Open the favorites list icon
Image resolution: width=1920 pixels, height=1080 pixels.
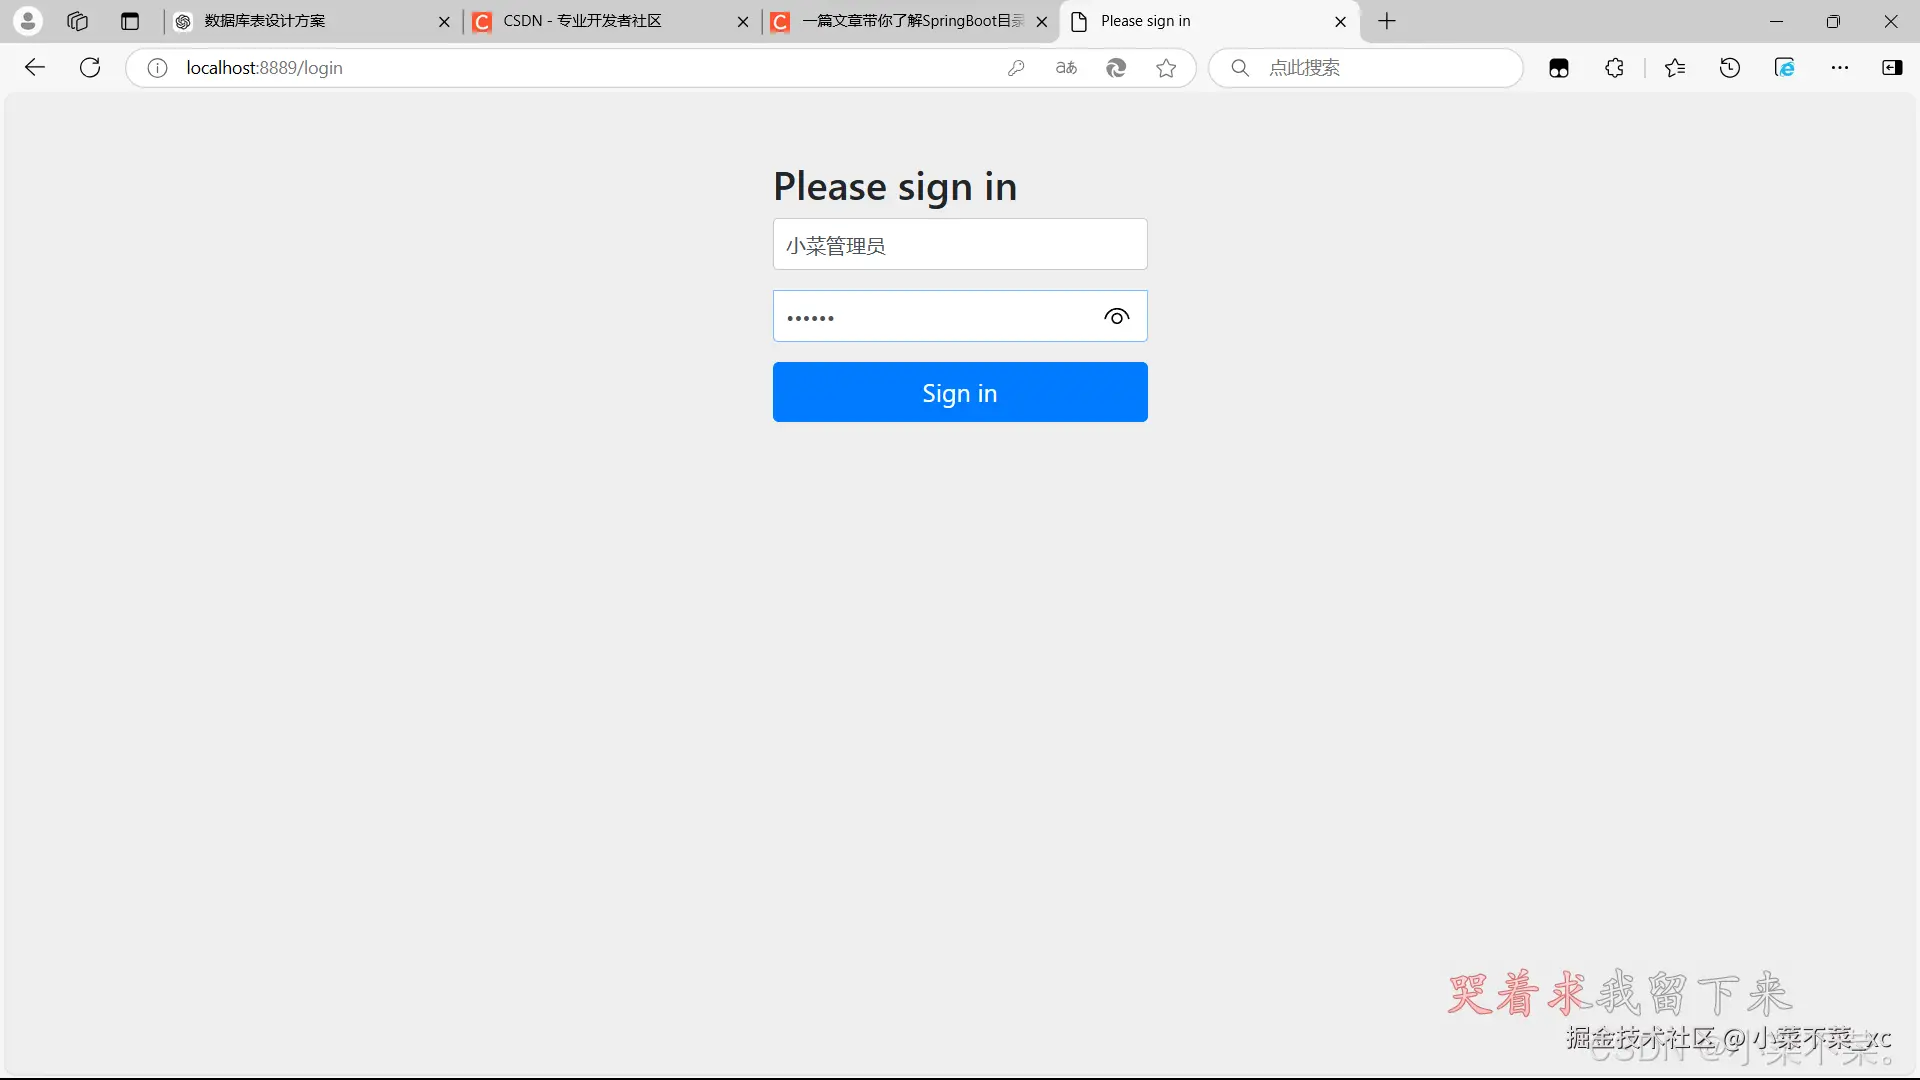click(1675, 68)
